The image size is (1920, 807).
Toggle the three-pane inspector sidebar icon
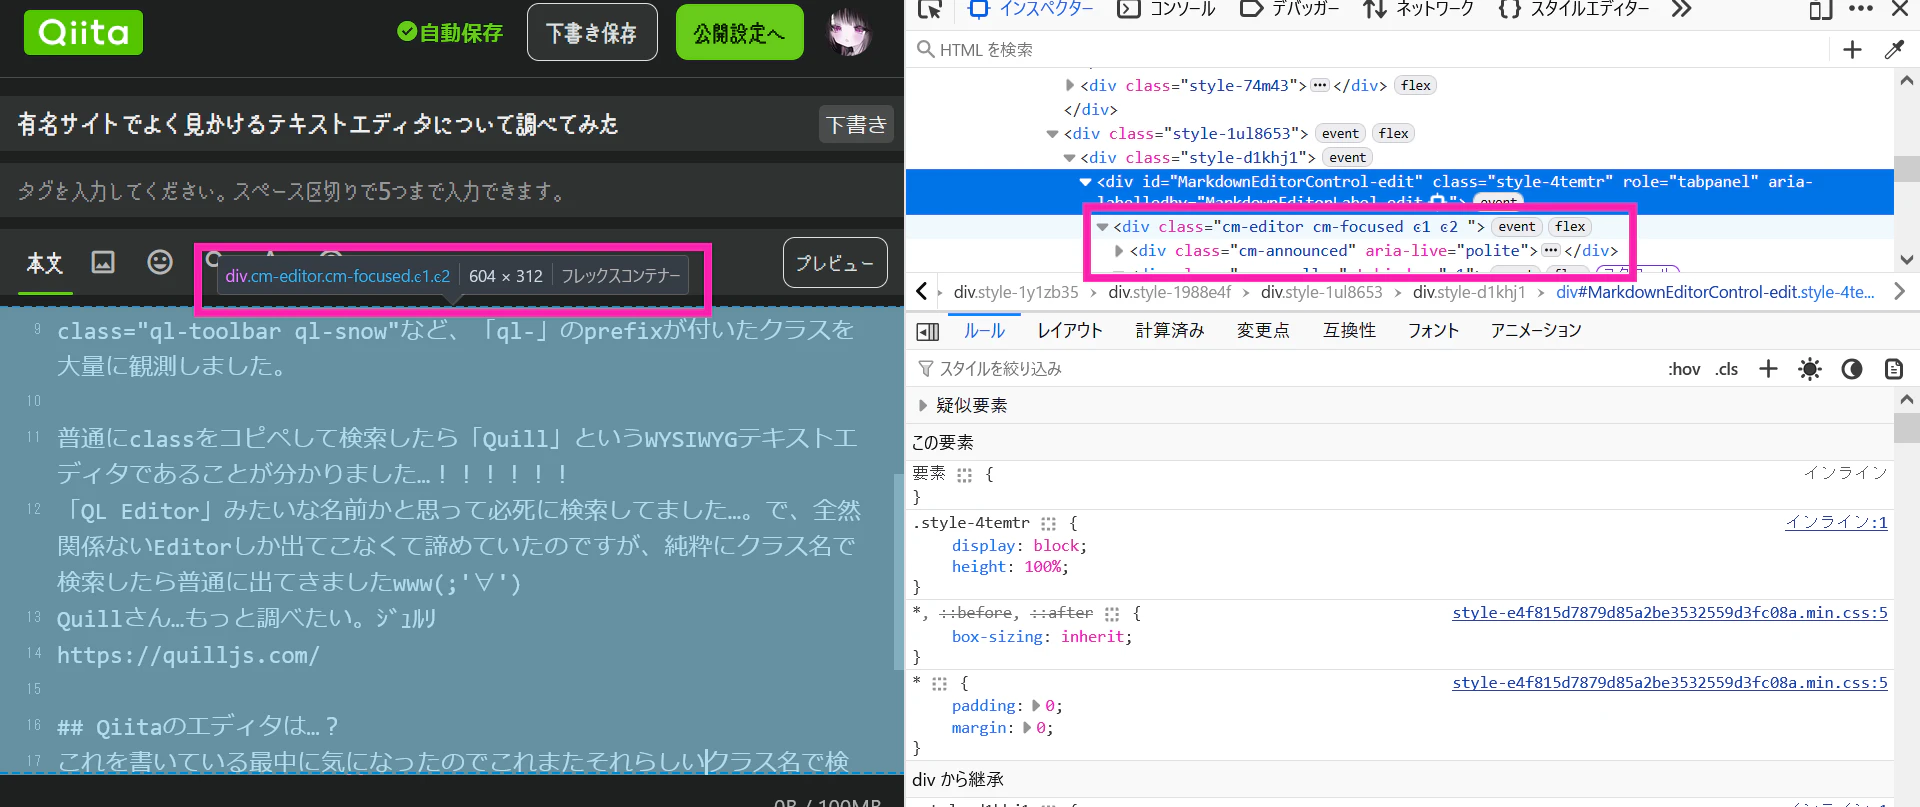[x=928, y=331]
